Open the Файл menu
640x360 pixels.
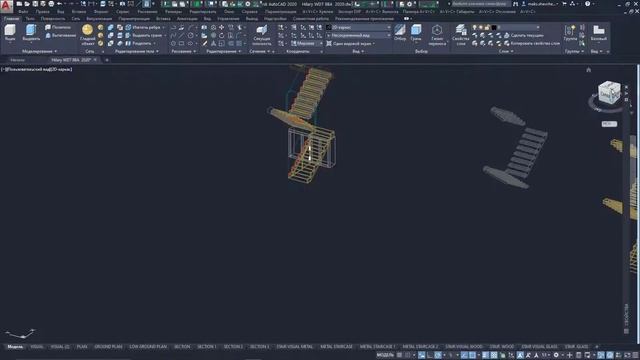(x=23, y=12)
